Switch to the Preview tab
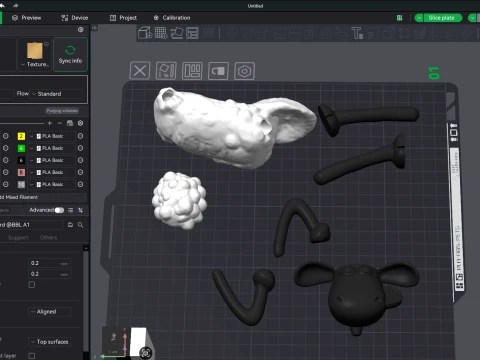 click(27, 18)
